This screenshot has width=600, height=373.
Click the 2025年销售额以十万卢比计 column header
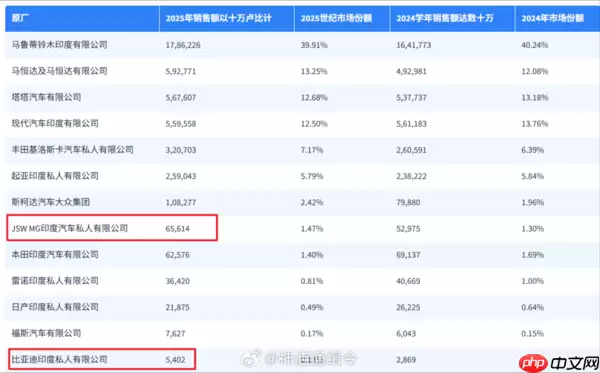(218, 18)
